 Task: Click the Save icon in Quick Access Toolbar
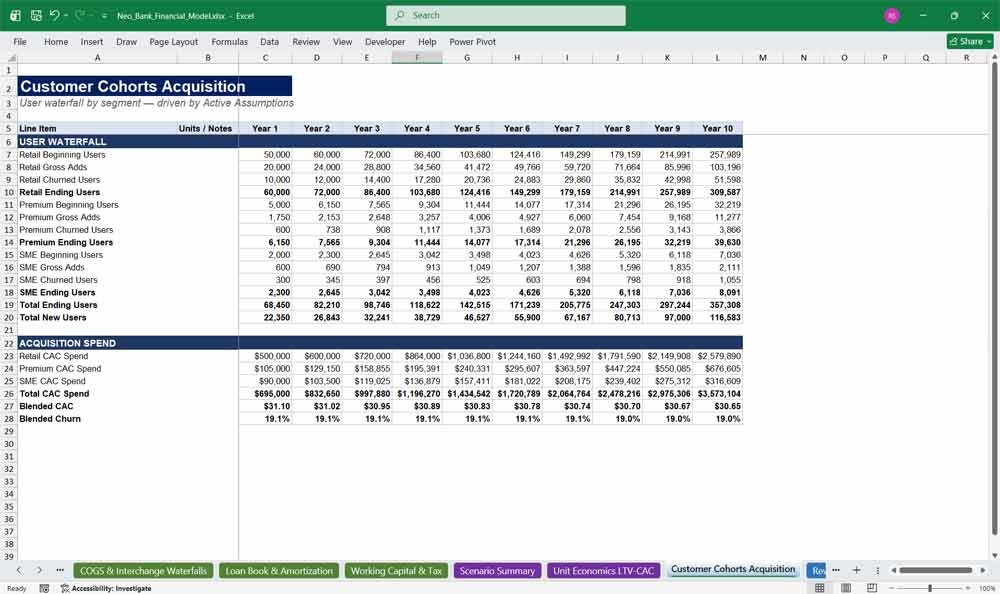[x=36, y=15]
